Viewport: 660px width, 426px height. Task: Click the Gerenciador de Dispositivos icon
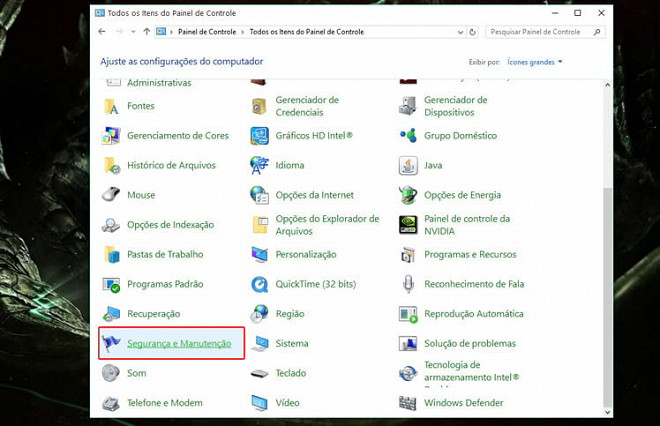(x=408, y=106)
